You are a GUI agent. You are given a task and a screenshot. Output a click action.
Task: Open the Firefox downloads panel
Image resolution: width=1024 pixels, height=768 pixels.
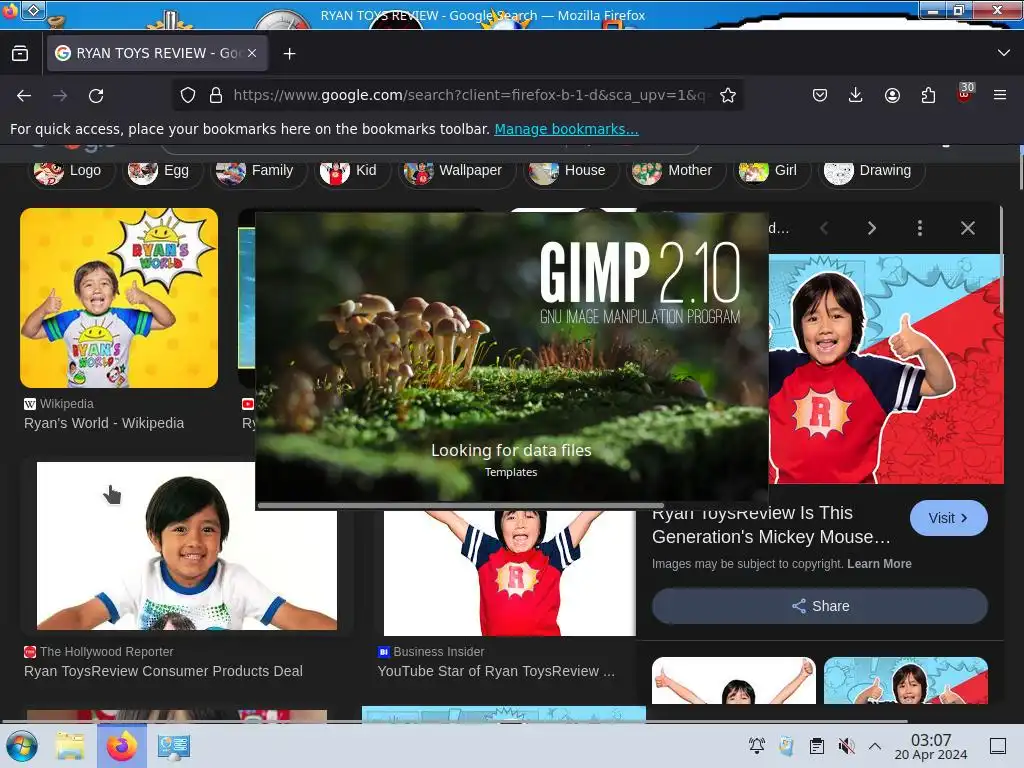click(856, 95)
